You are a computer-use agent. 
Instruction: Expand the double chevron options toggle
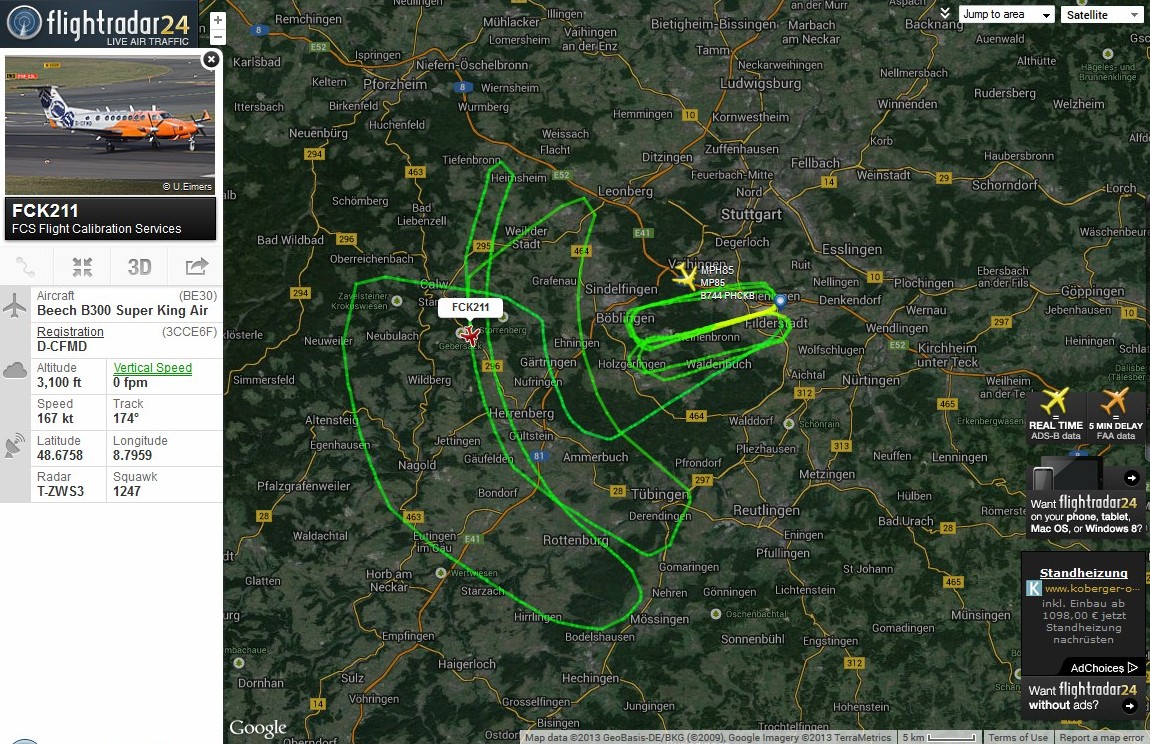(x=945, y=13)
